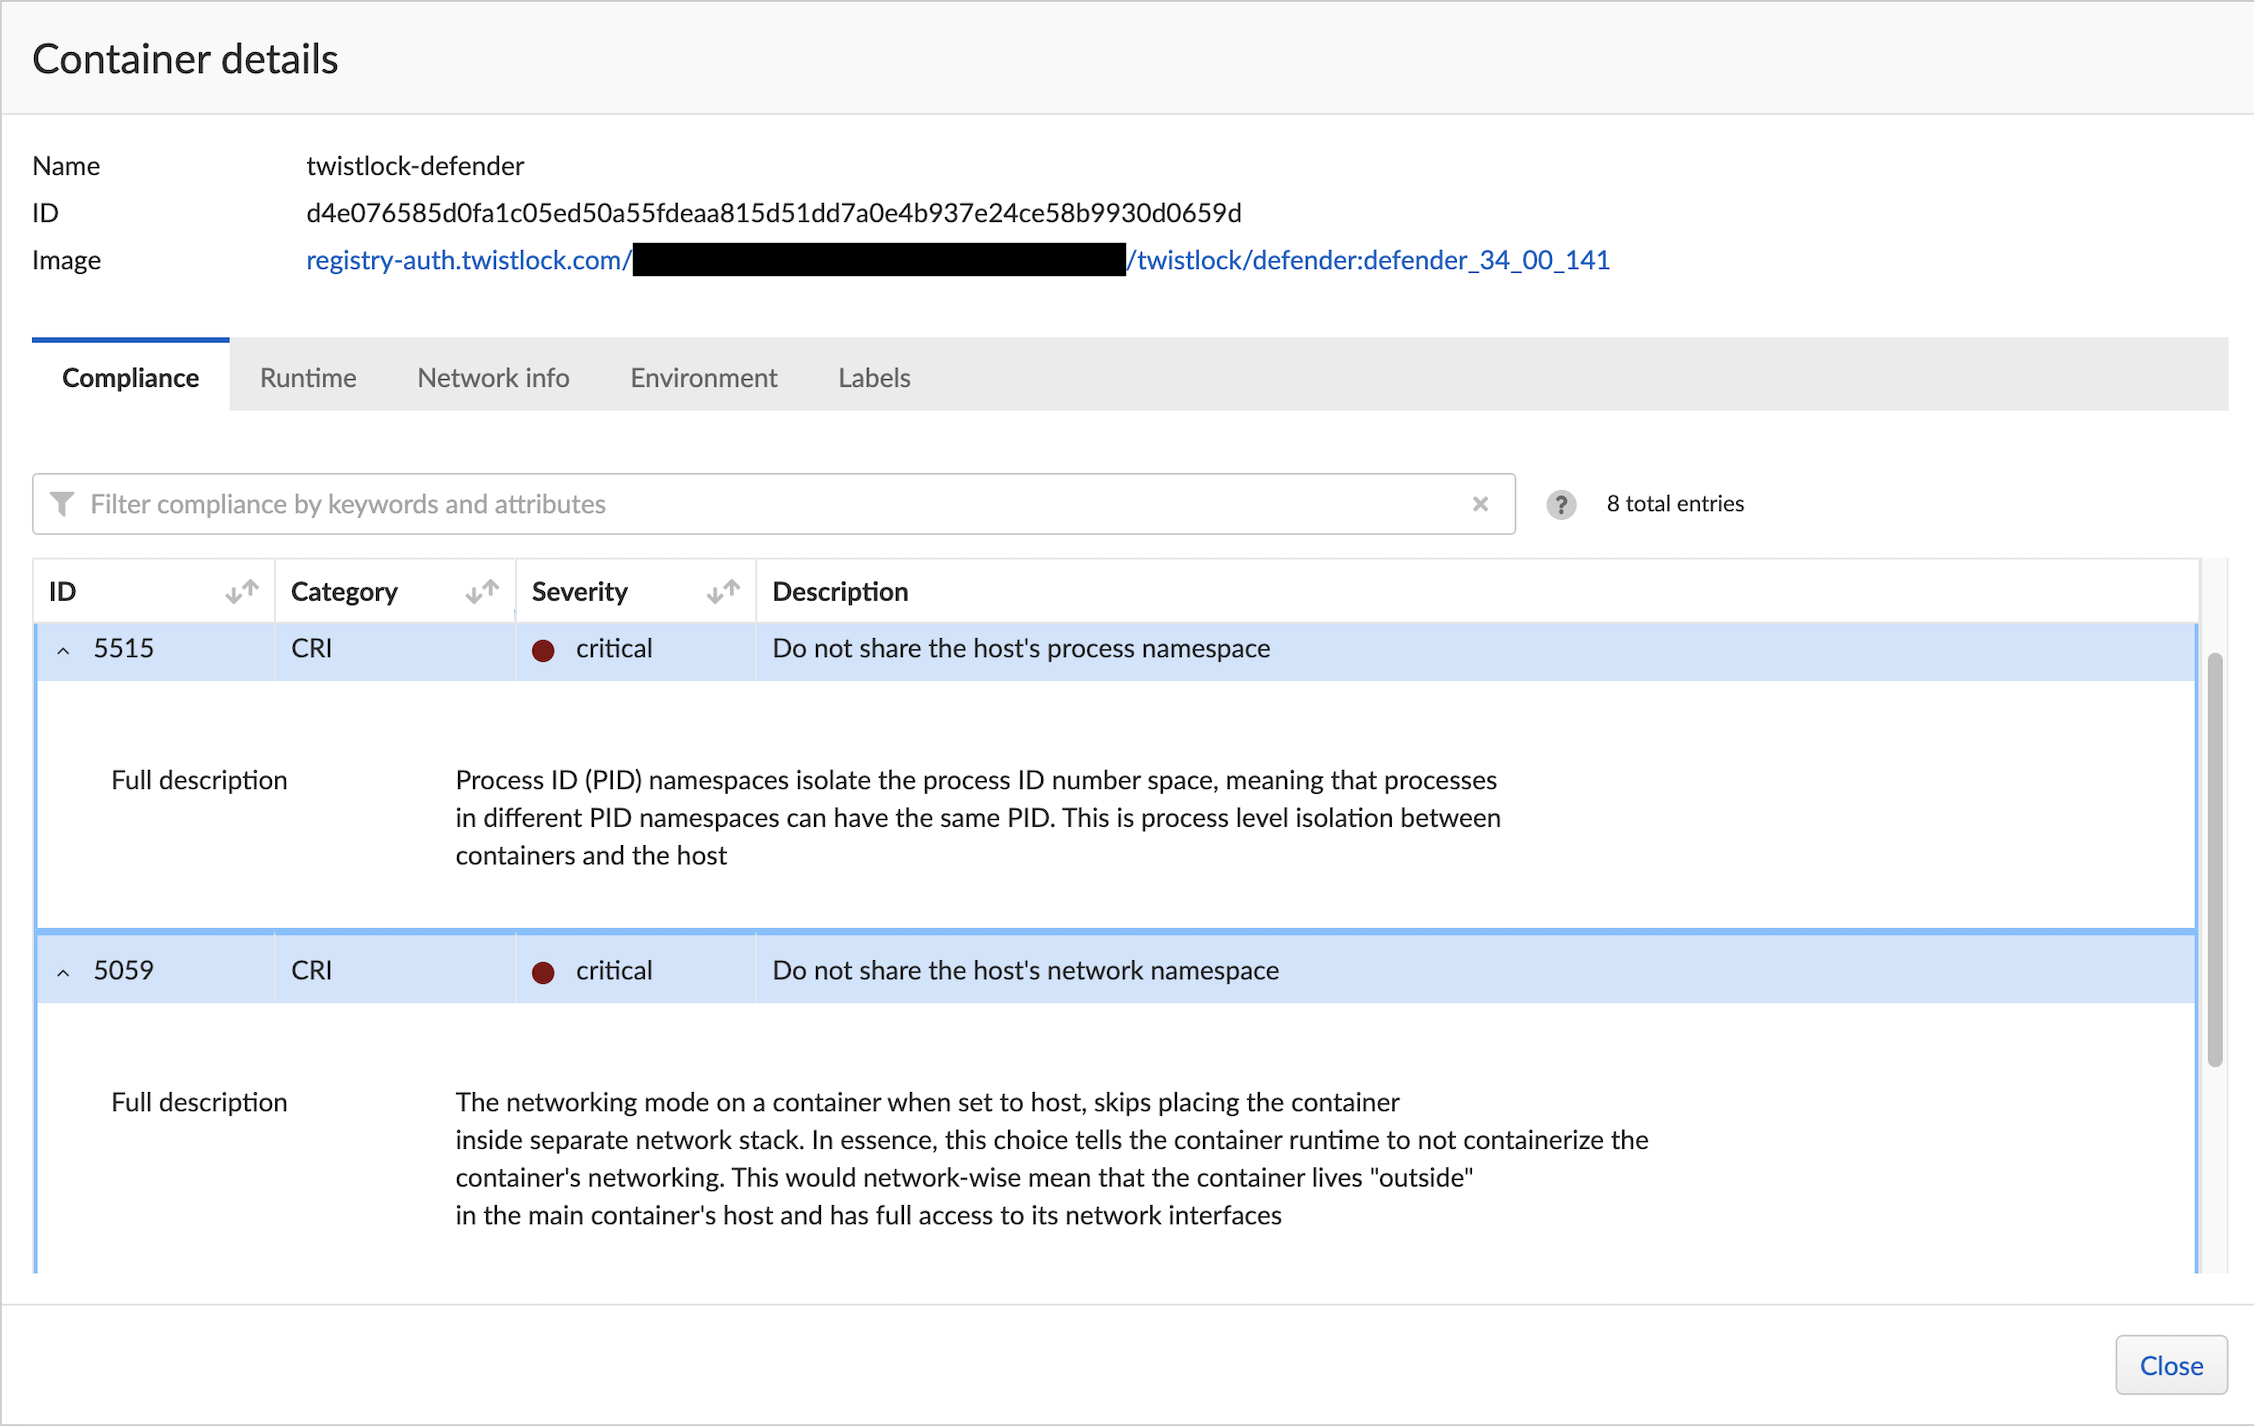The height and width of the screenshot is (1426, 2254).
Task: Select the Compliance tab
Action: pos(130,377)
